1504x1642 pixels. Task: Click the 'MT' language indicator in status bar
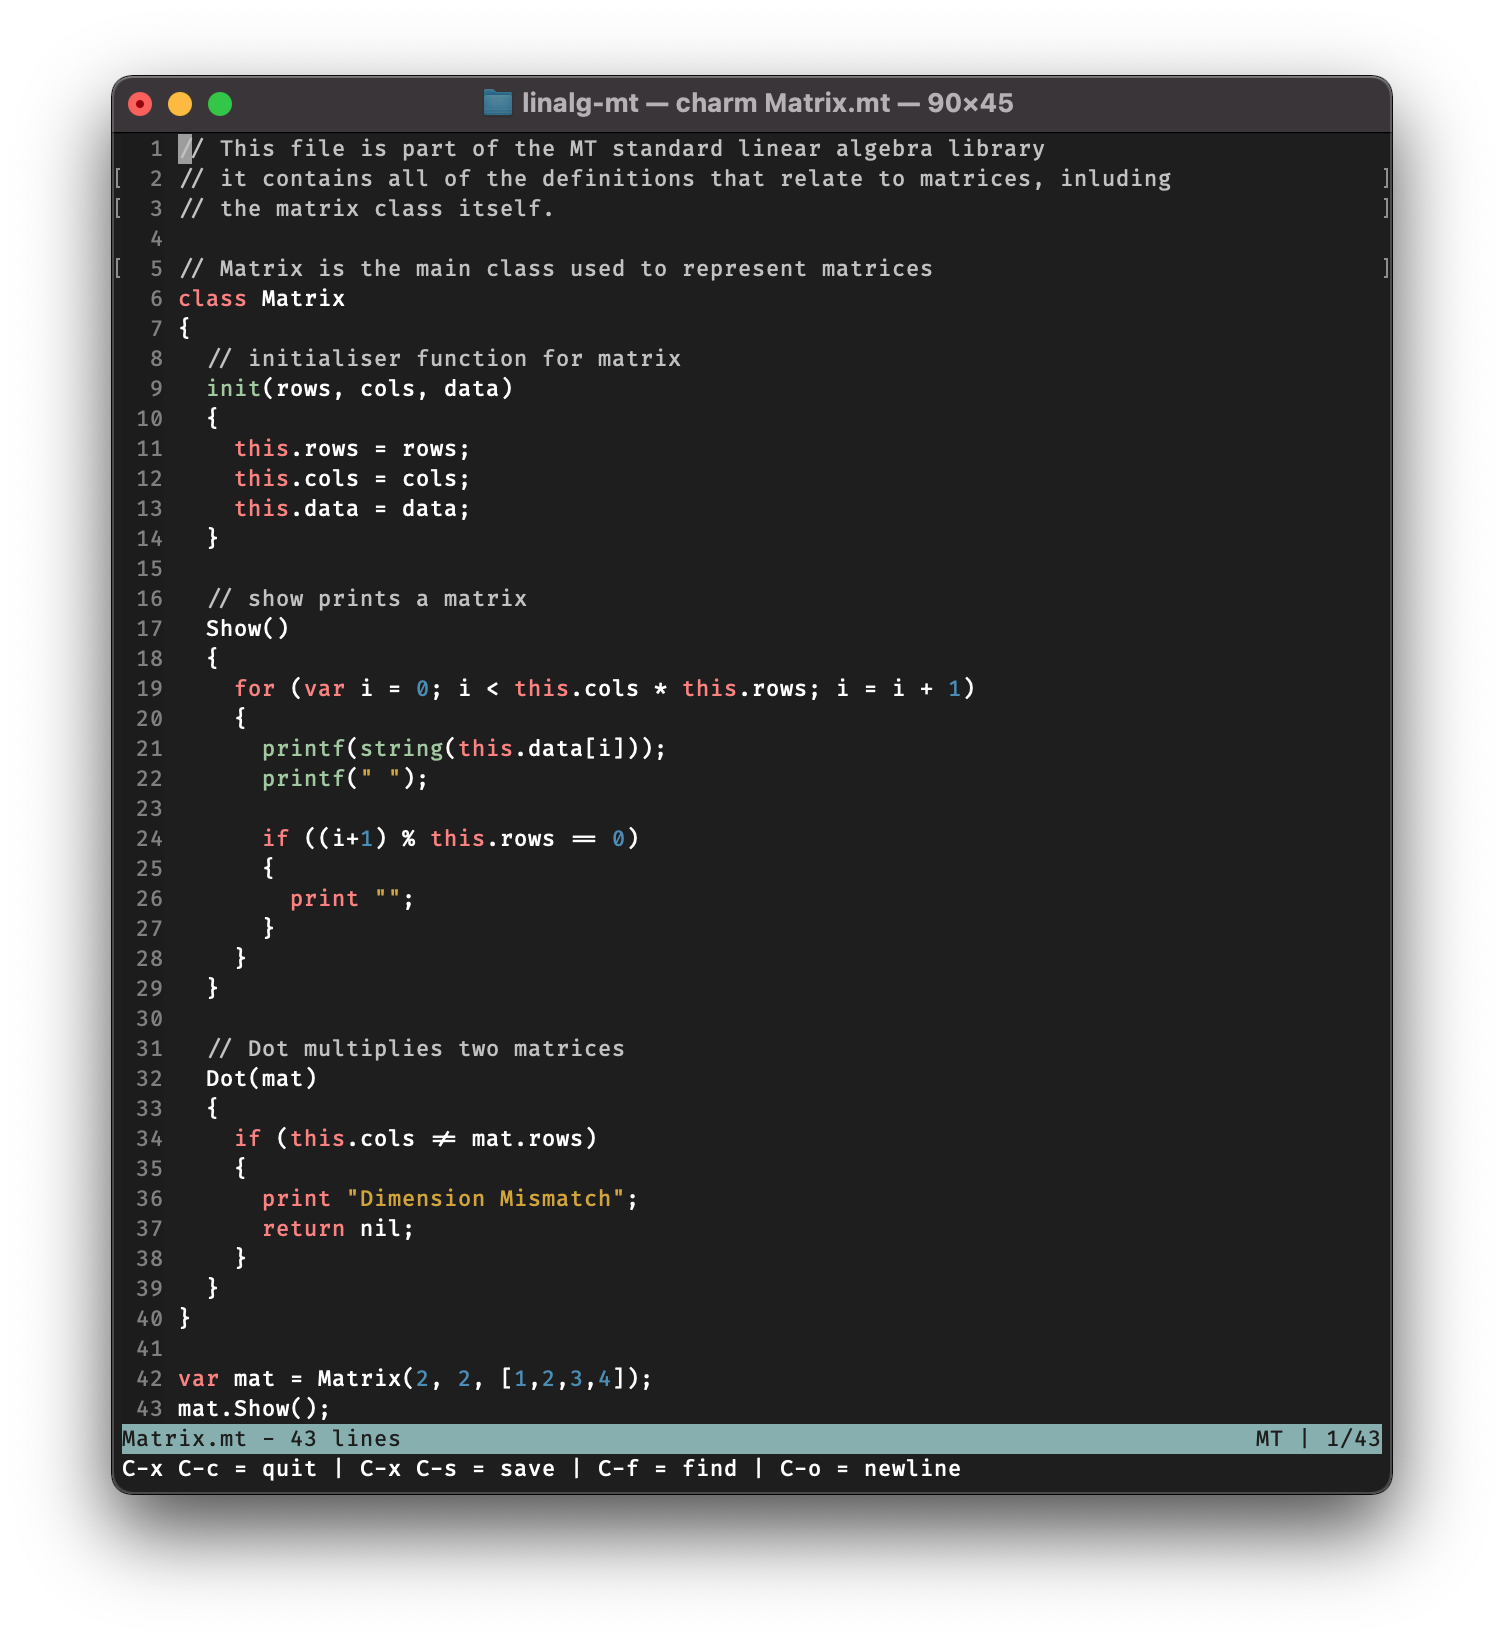point(1268,1439)
